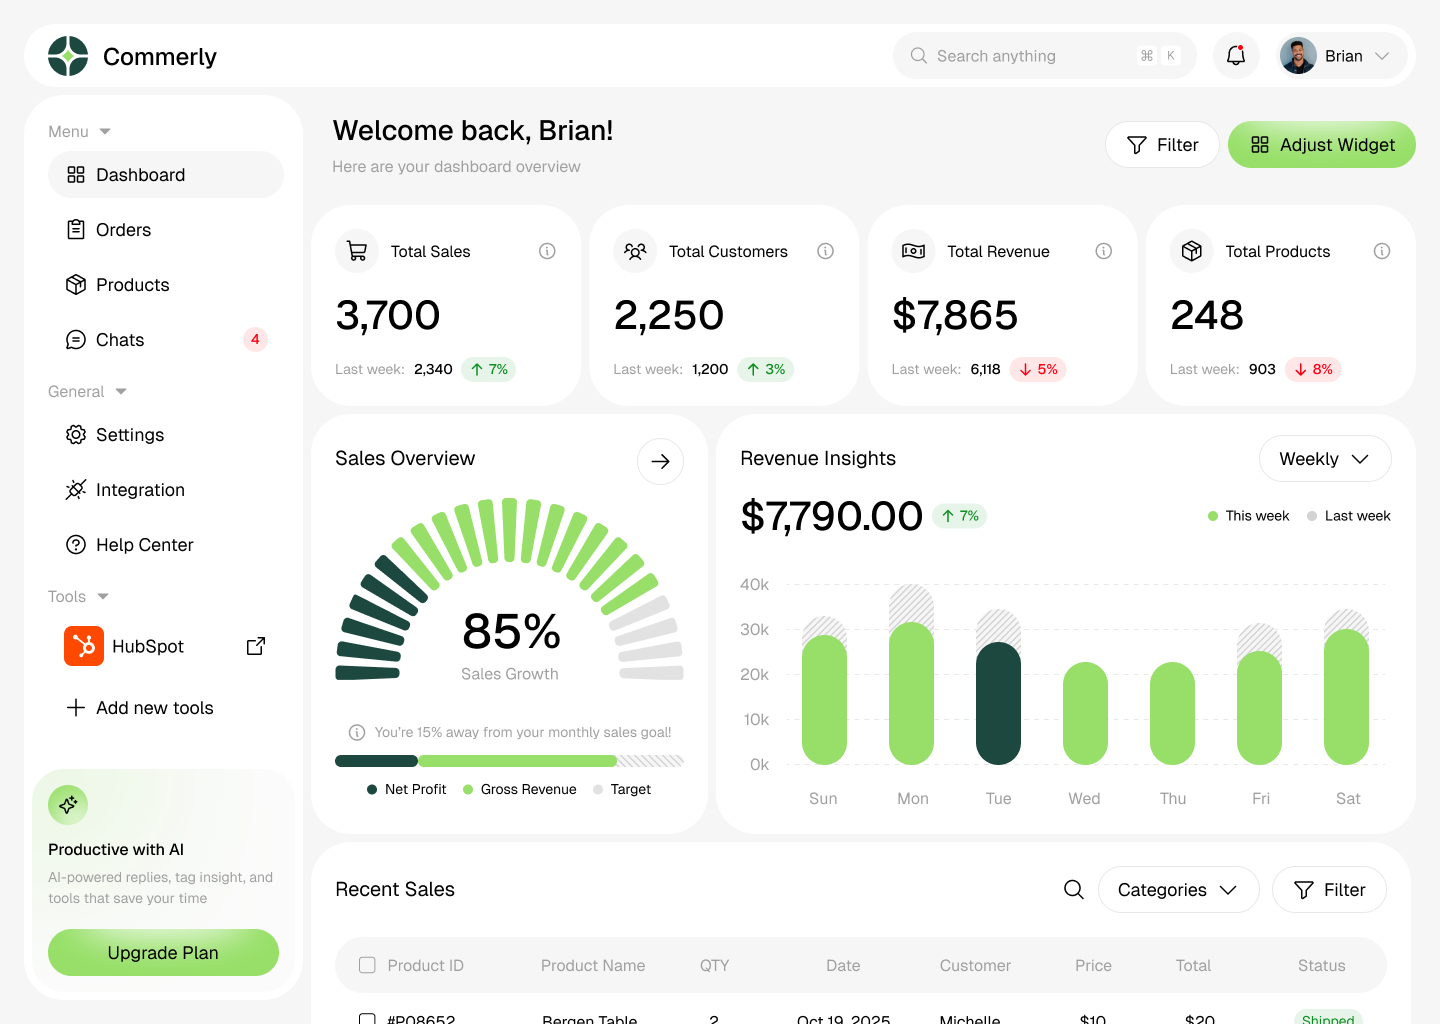
Task: Select the Orders icon in sidebar
Action: click(x=76, y=229)
